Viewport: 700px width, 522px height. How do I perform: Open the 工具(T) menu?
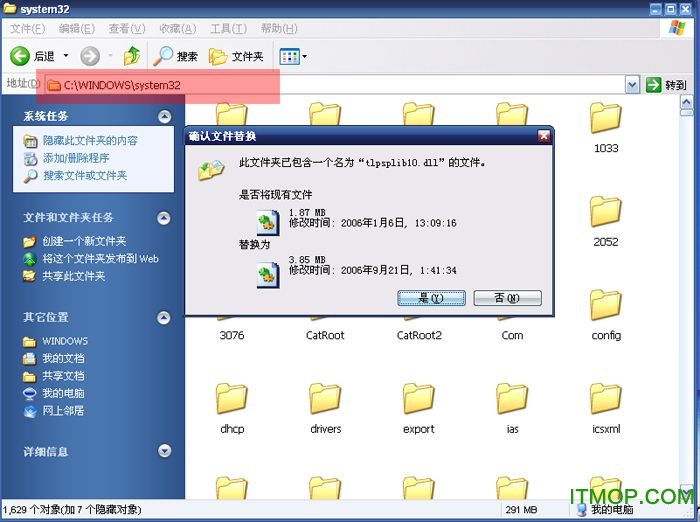(x=228, y=29)
